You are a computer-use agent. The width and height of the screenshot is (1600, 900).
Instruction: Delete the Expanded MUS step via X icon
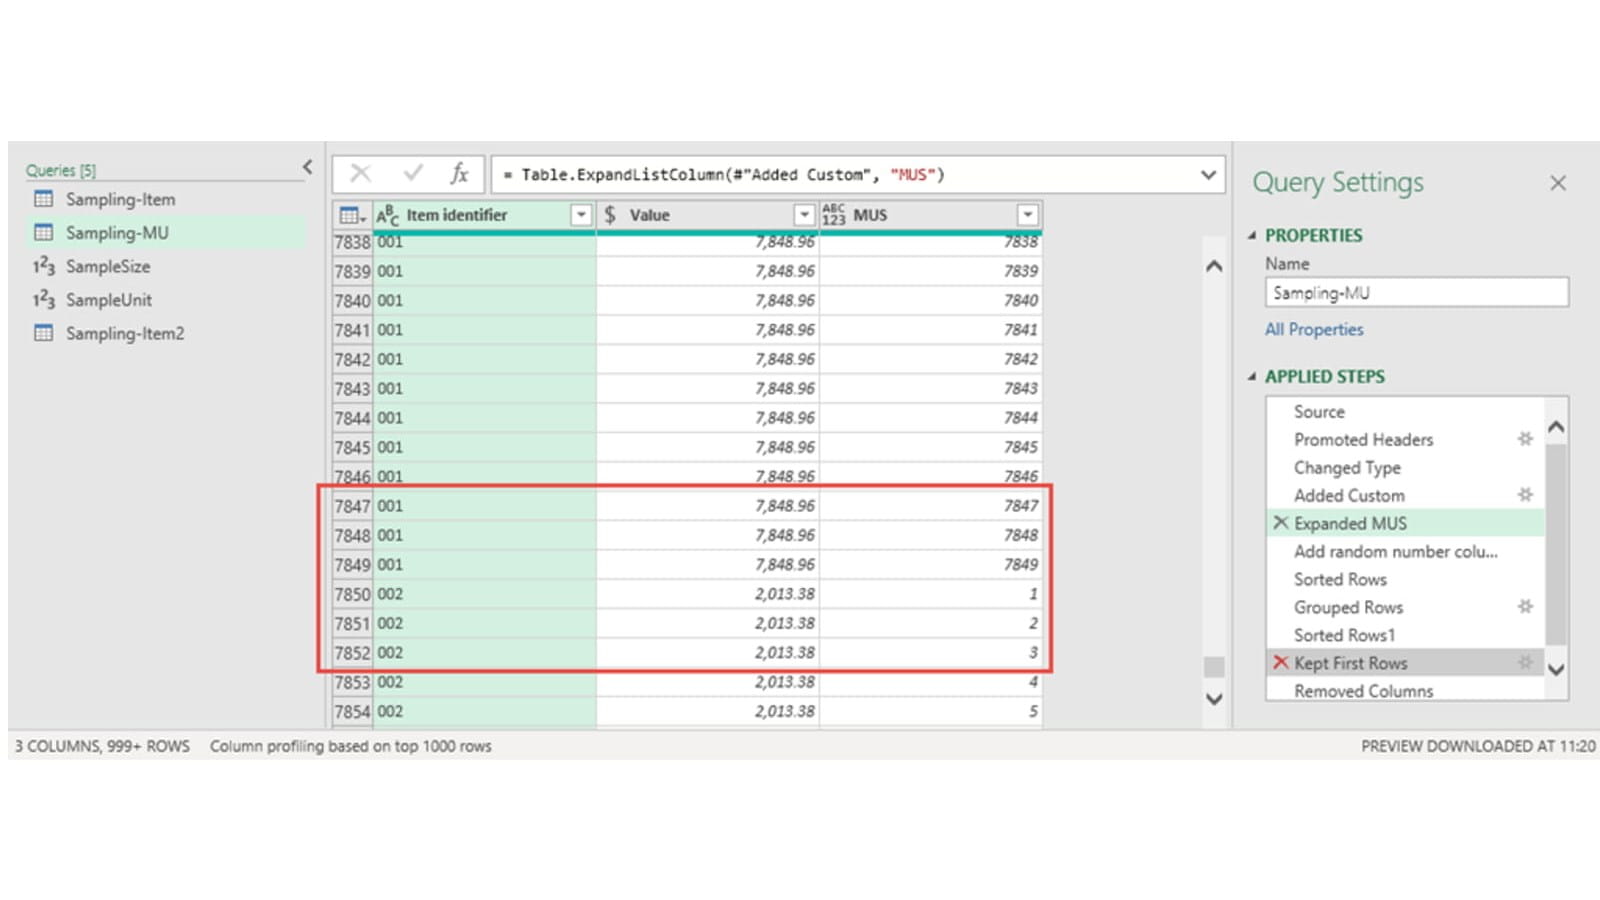click(1280, 523)
